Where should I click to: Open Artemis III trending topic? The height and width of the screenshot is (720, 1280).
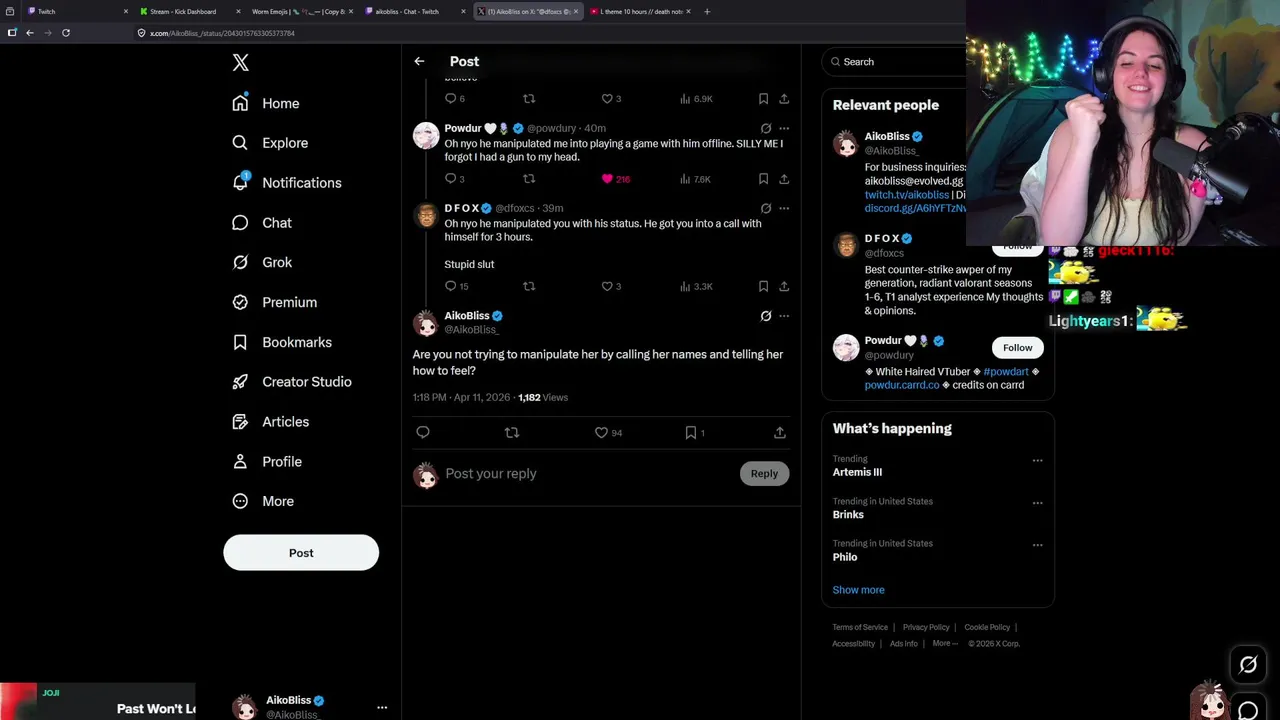click(x=857, y=472)
